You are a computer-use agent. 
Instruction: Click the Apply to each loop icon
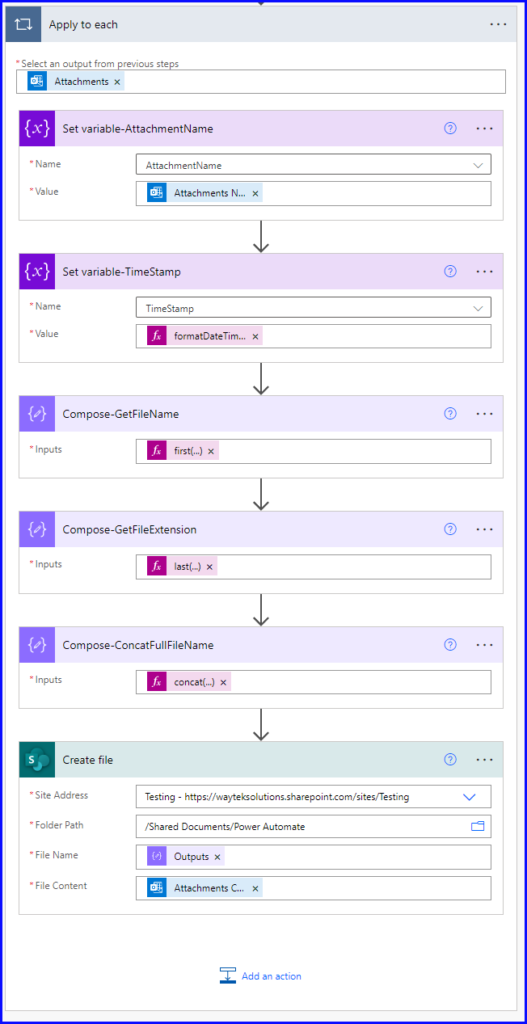(22, 24)
